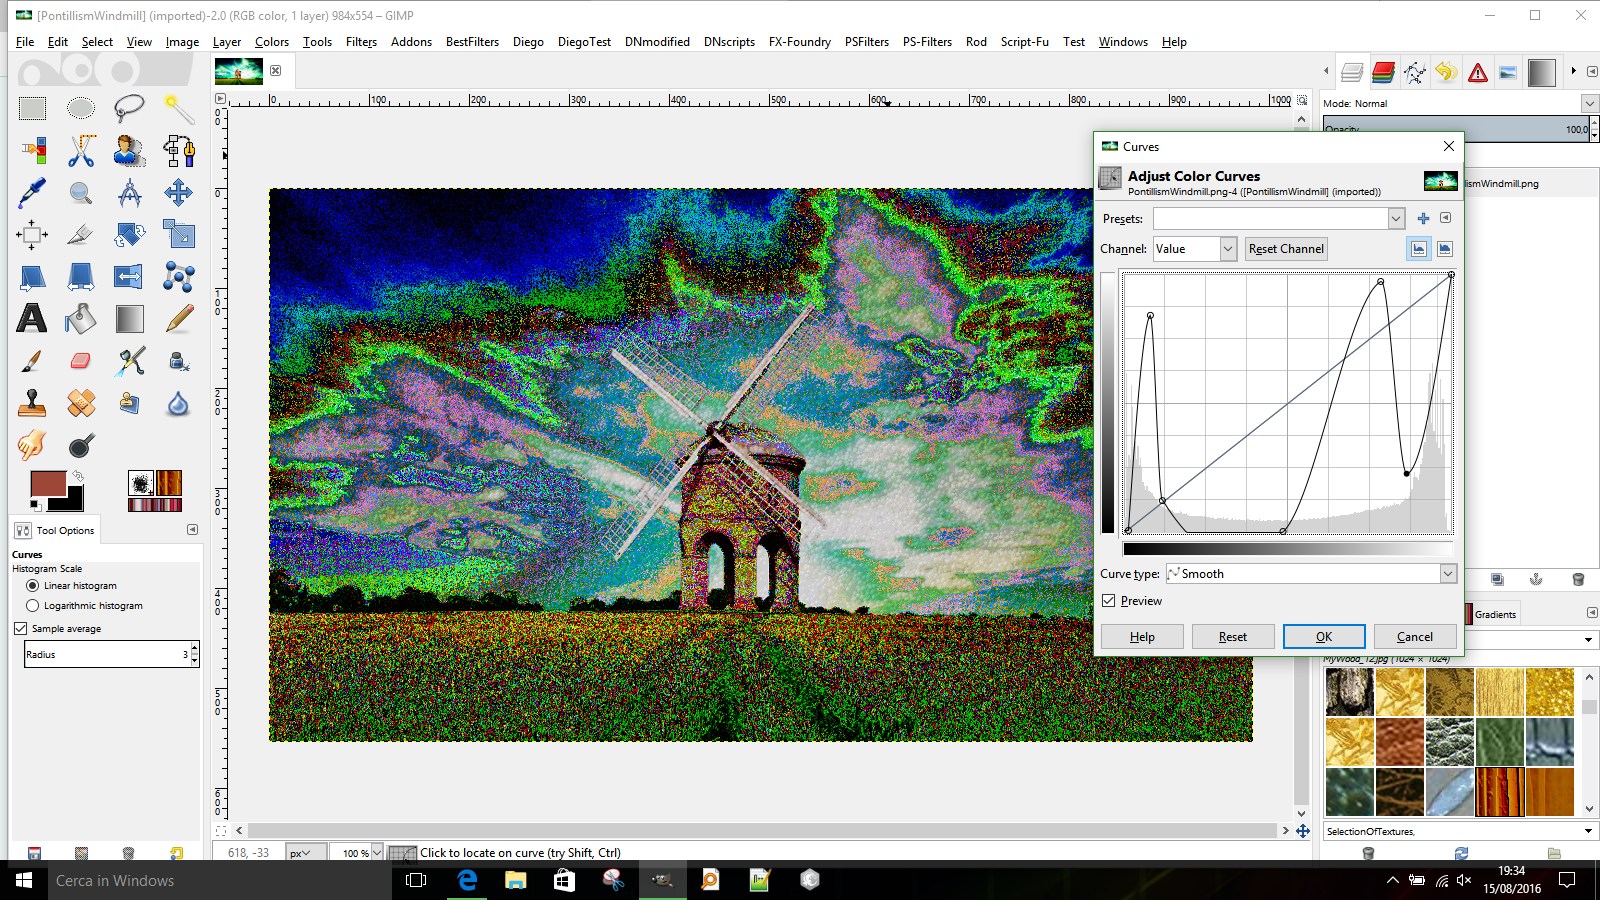Select the Fuzzy Select magic wand tool
1600x900 pixels.
click(178, 108)
